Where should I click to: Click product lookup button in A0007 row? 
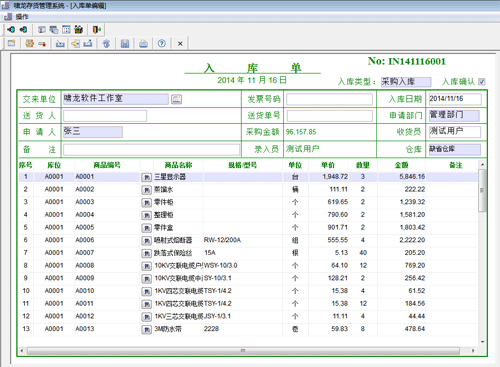pos(146,253)
